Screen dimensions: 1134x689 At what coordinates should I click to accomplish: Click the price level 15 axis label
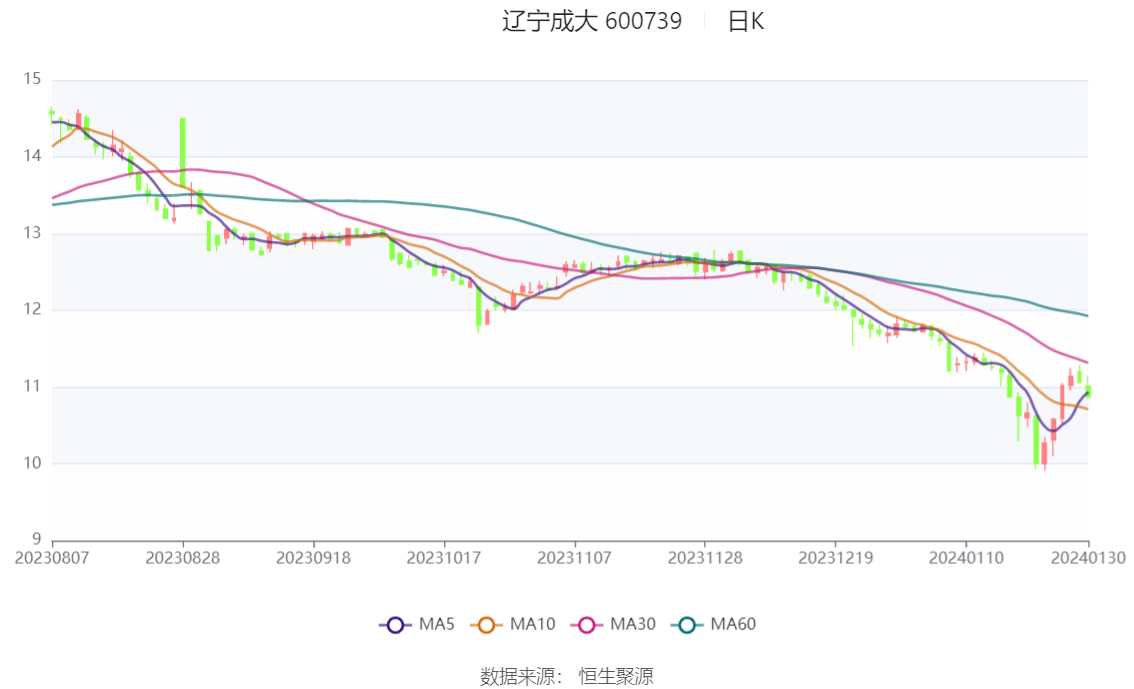pos(32,79)
